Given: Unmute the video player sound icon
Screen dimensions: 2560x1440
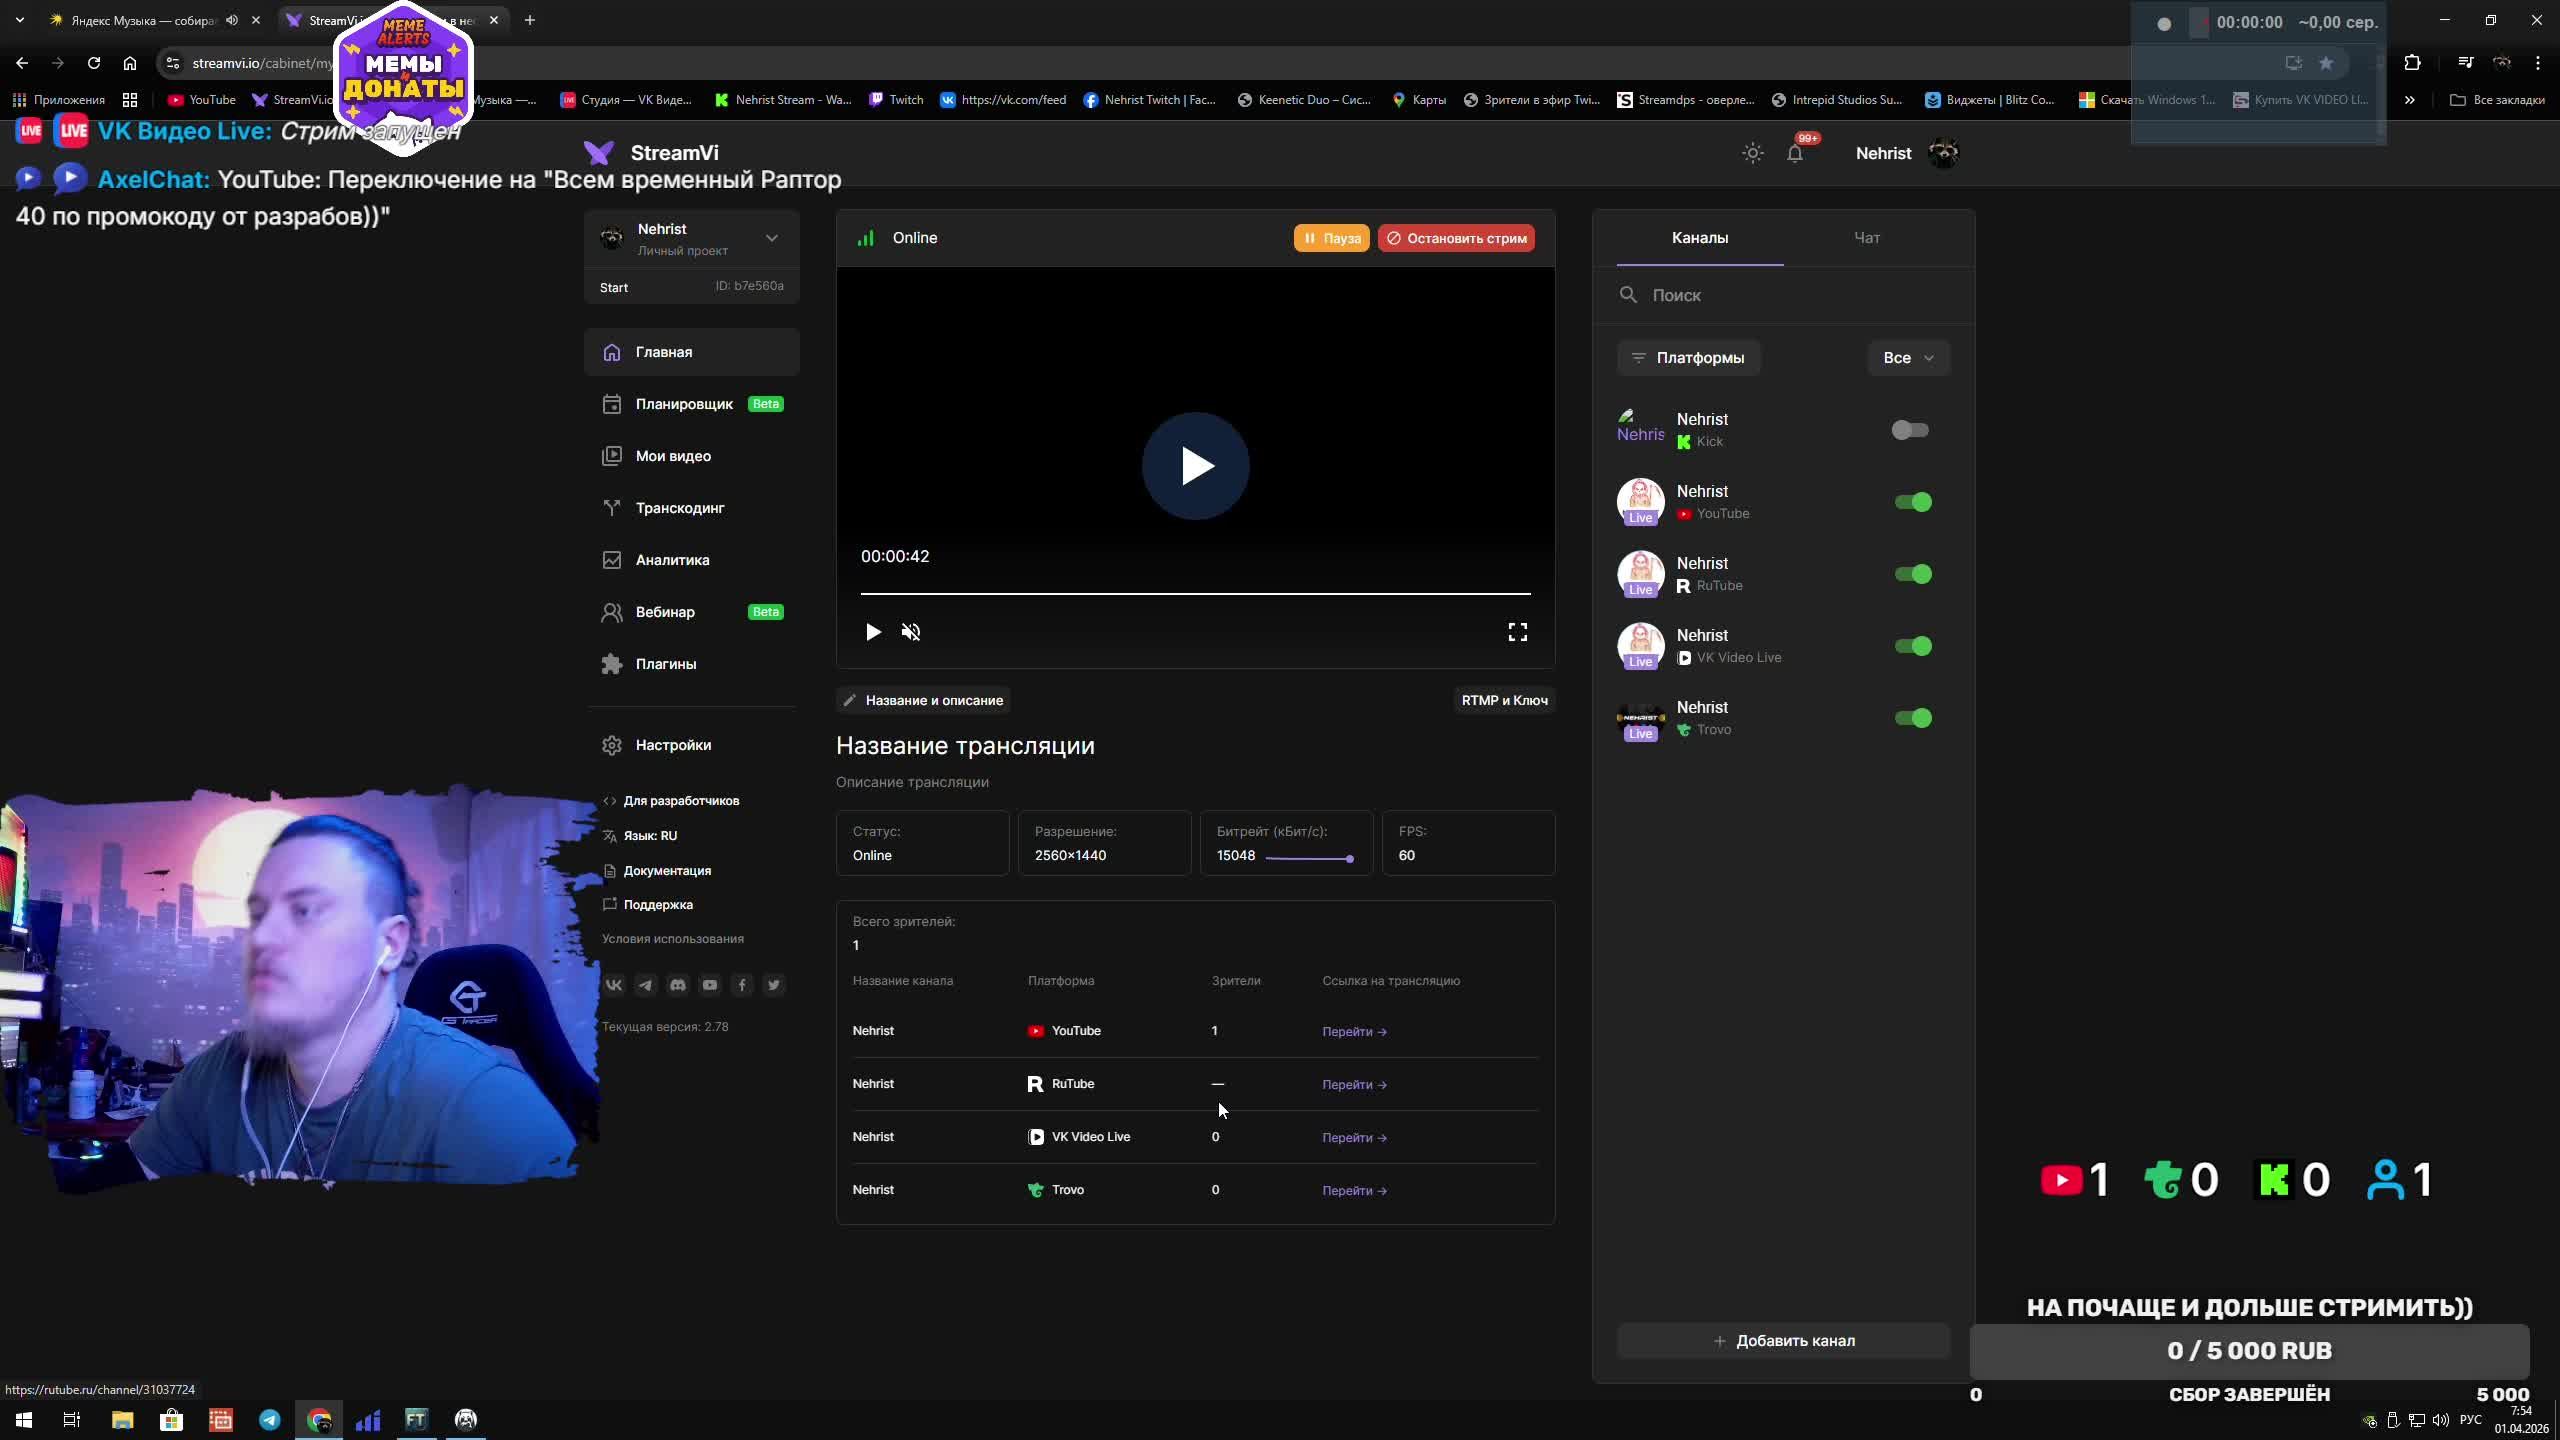Looking at the screenshot, I should click(910, 632).
